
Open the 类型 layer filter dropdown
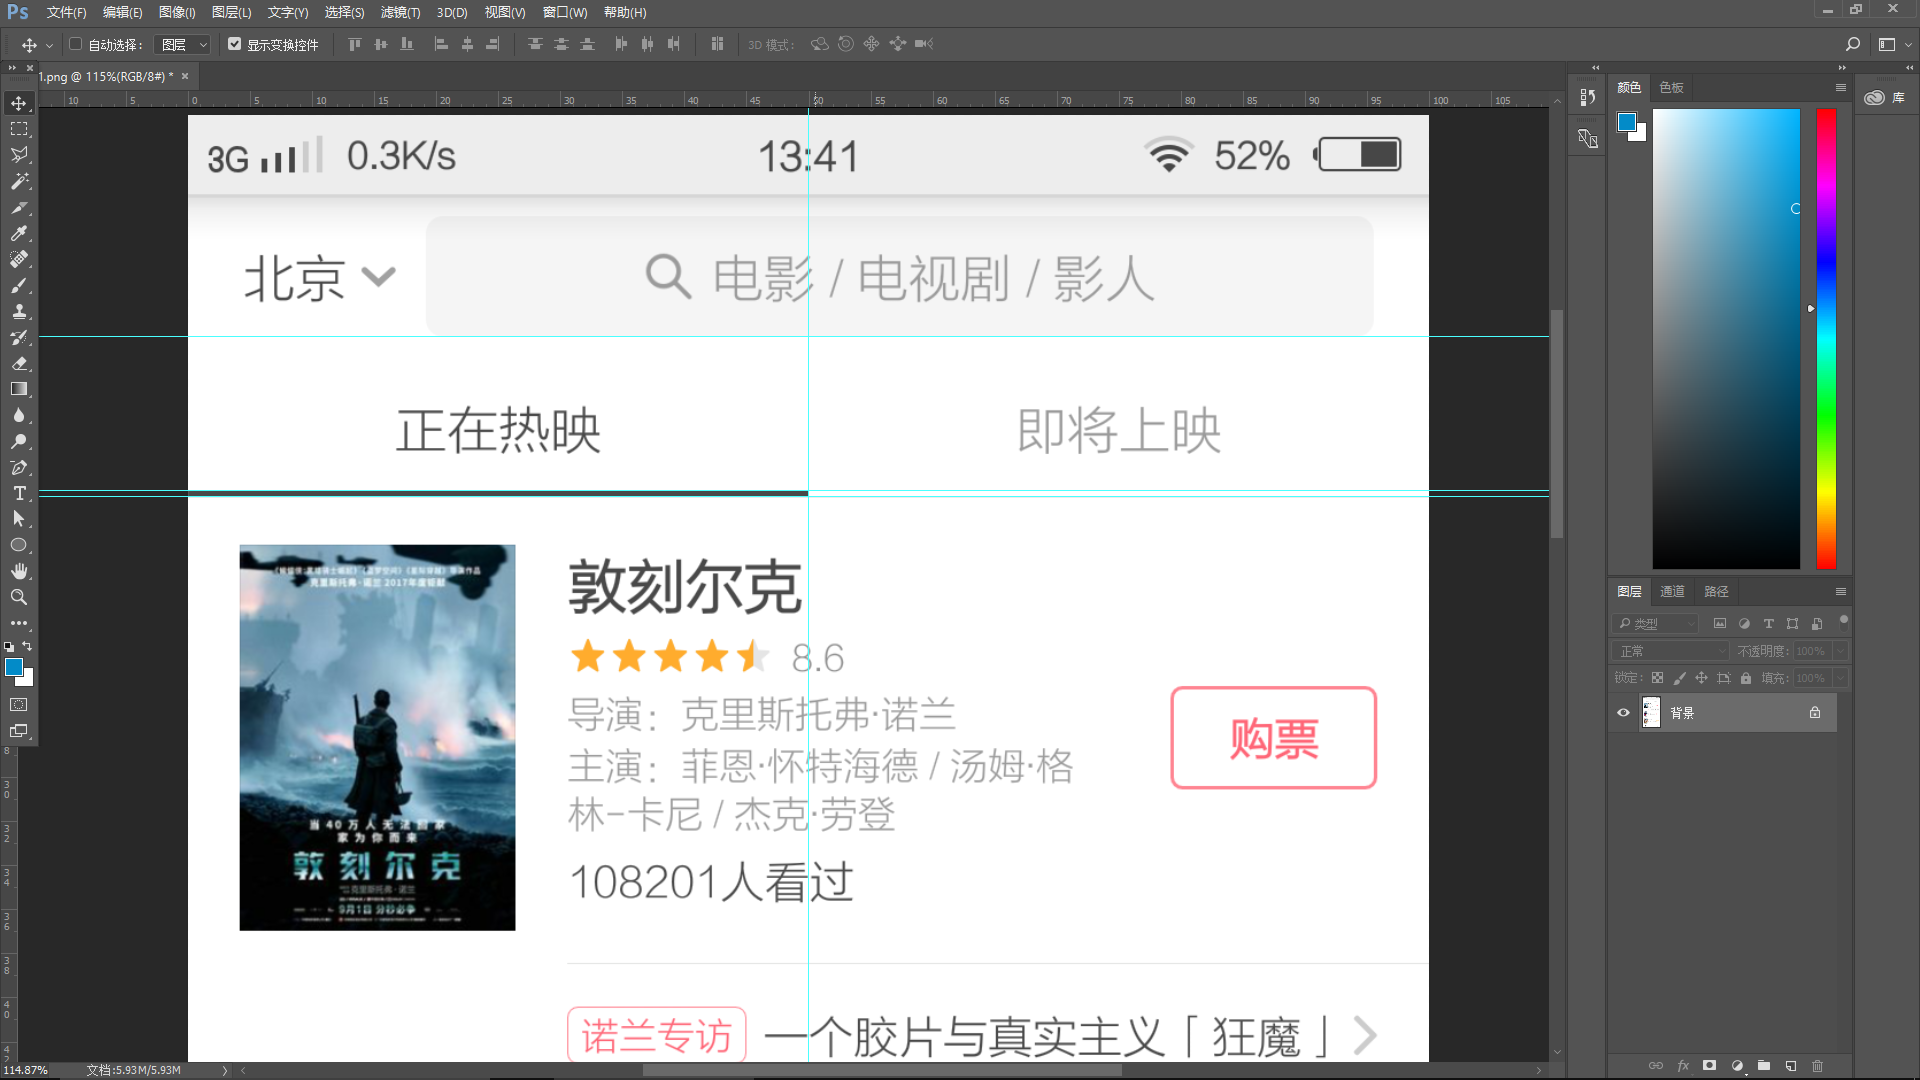tap(1656, 623)
